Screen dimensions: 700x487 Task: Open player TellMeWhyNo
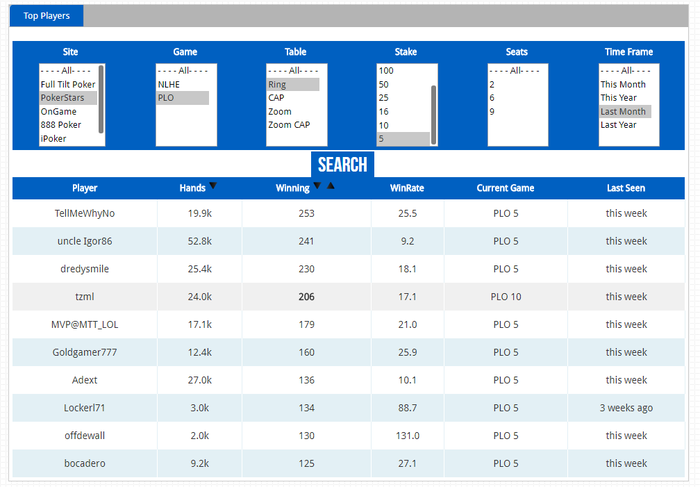(85, 213)
